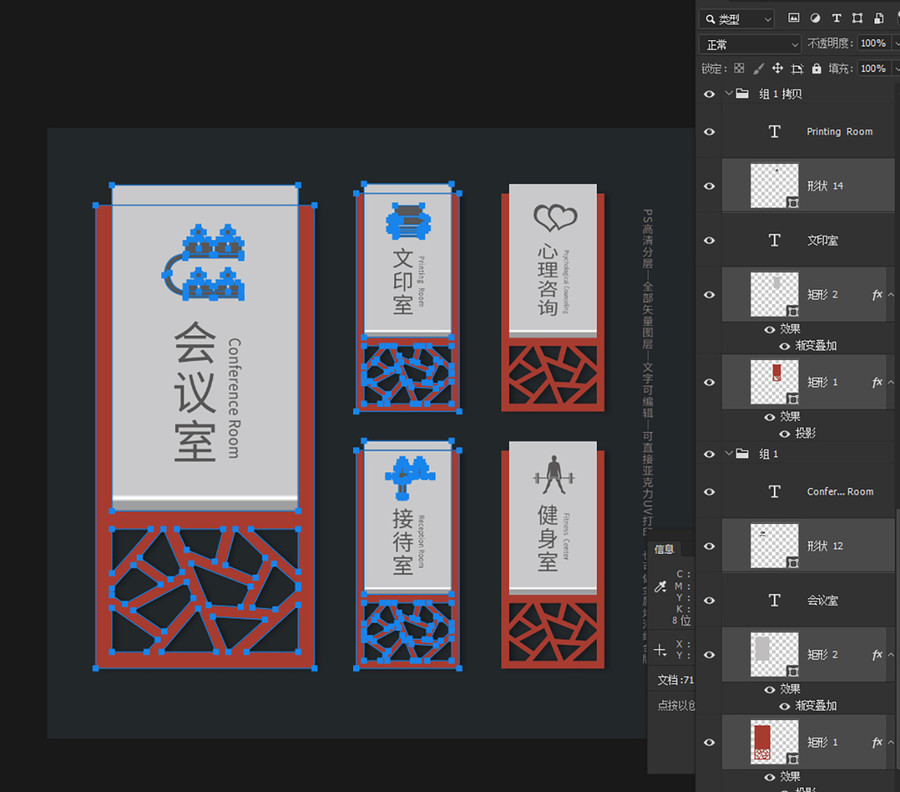Click the 接待室 text on the canvas
Screen dimensions: 900x792
(x=403, y=541)
